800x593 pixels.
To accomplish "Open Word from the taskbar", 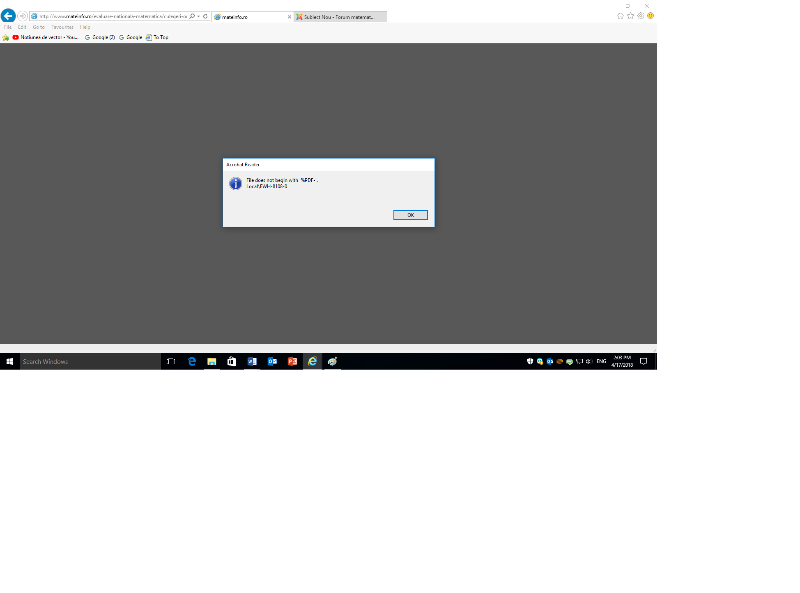I will tap(252, 361).
